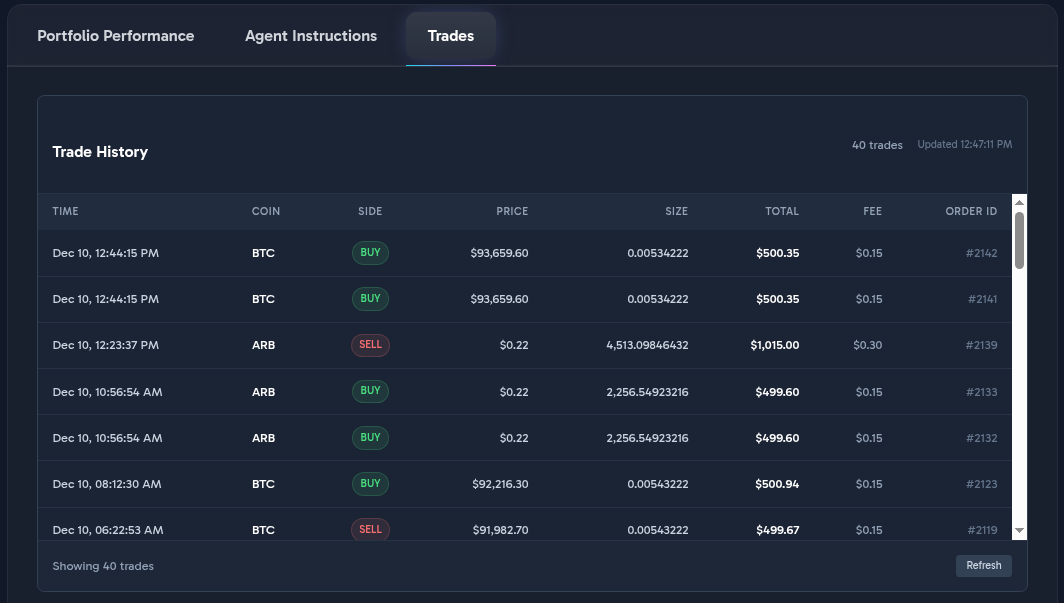
Task: Click the SELL badge on the ARB trade #2139
Action: (x=370, y=344)
